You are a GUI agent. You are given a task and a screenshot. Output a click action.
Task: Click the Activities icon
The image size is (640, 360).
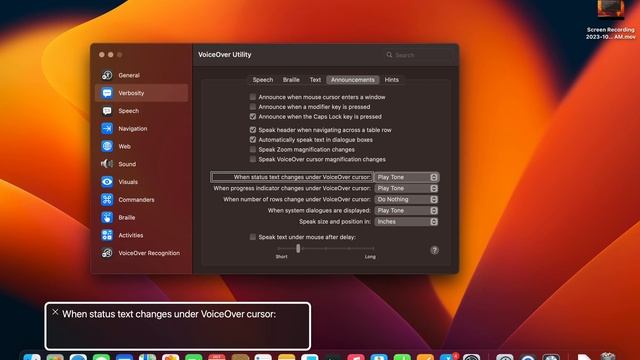(107, 235)
